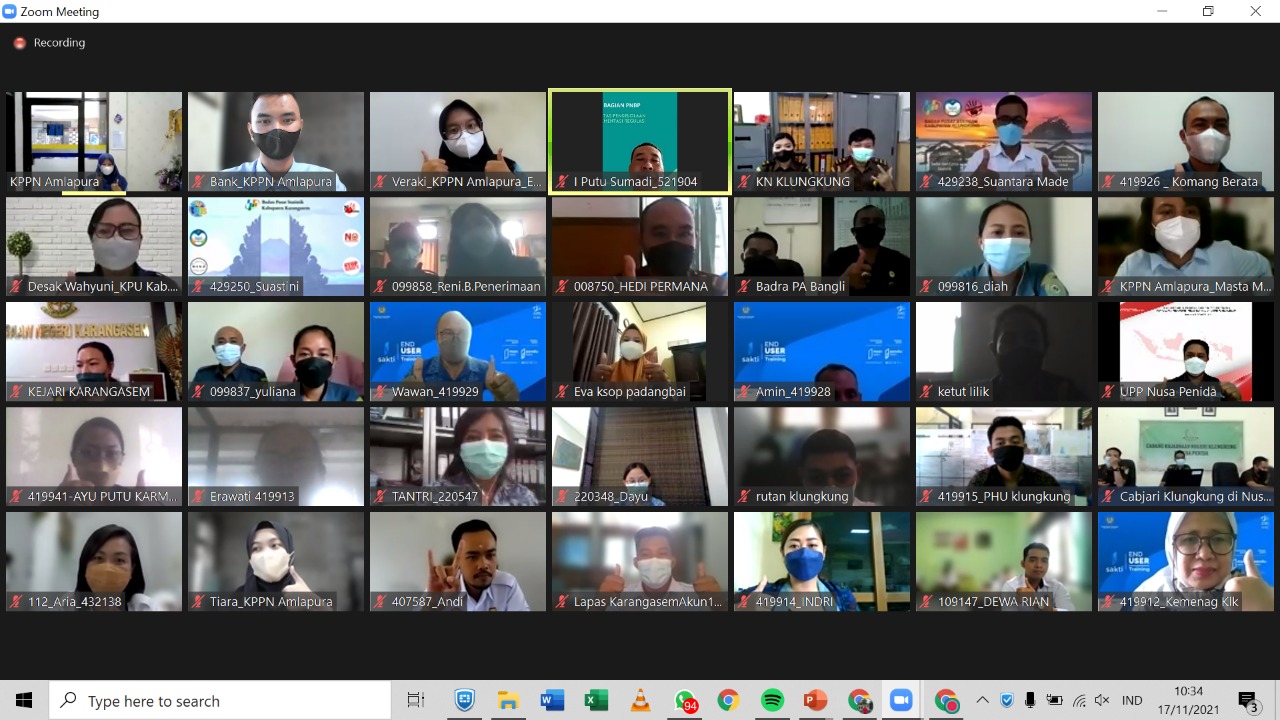Open the Windows Start menu
Viewport: 1280px width, 720px height.
click(24, 700)
